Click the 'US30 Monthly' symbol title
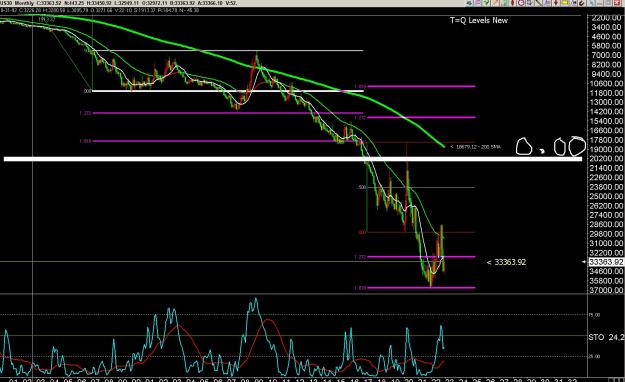This screenshot has width=625, height=382. [17, 3]
